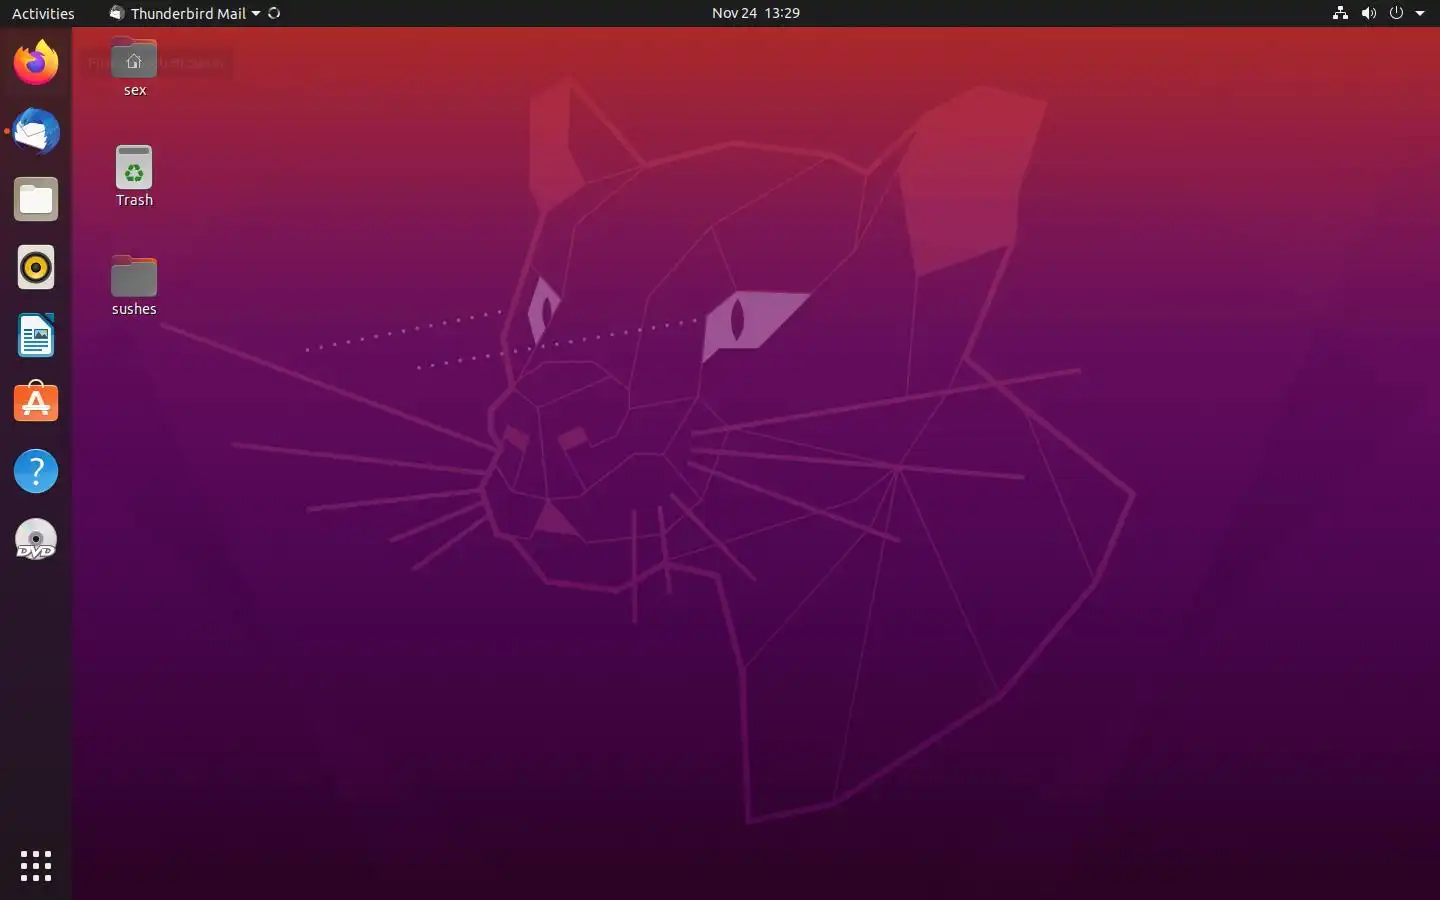Open the Files manager dock icon
Image resolution: width=1440 pixels, height=900 pixels.
36,199
